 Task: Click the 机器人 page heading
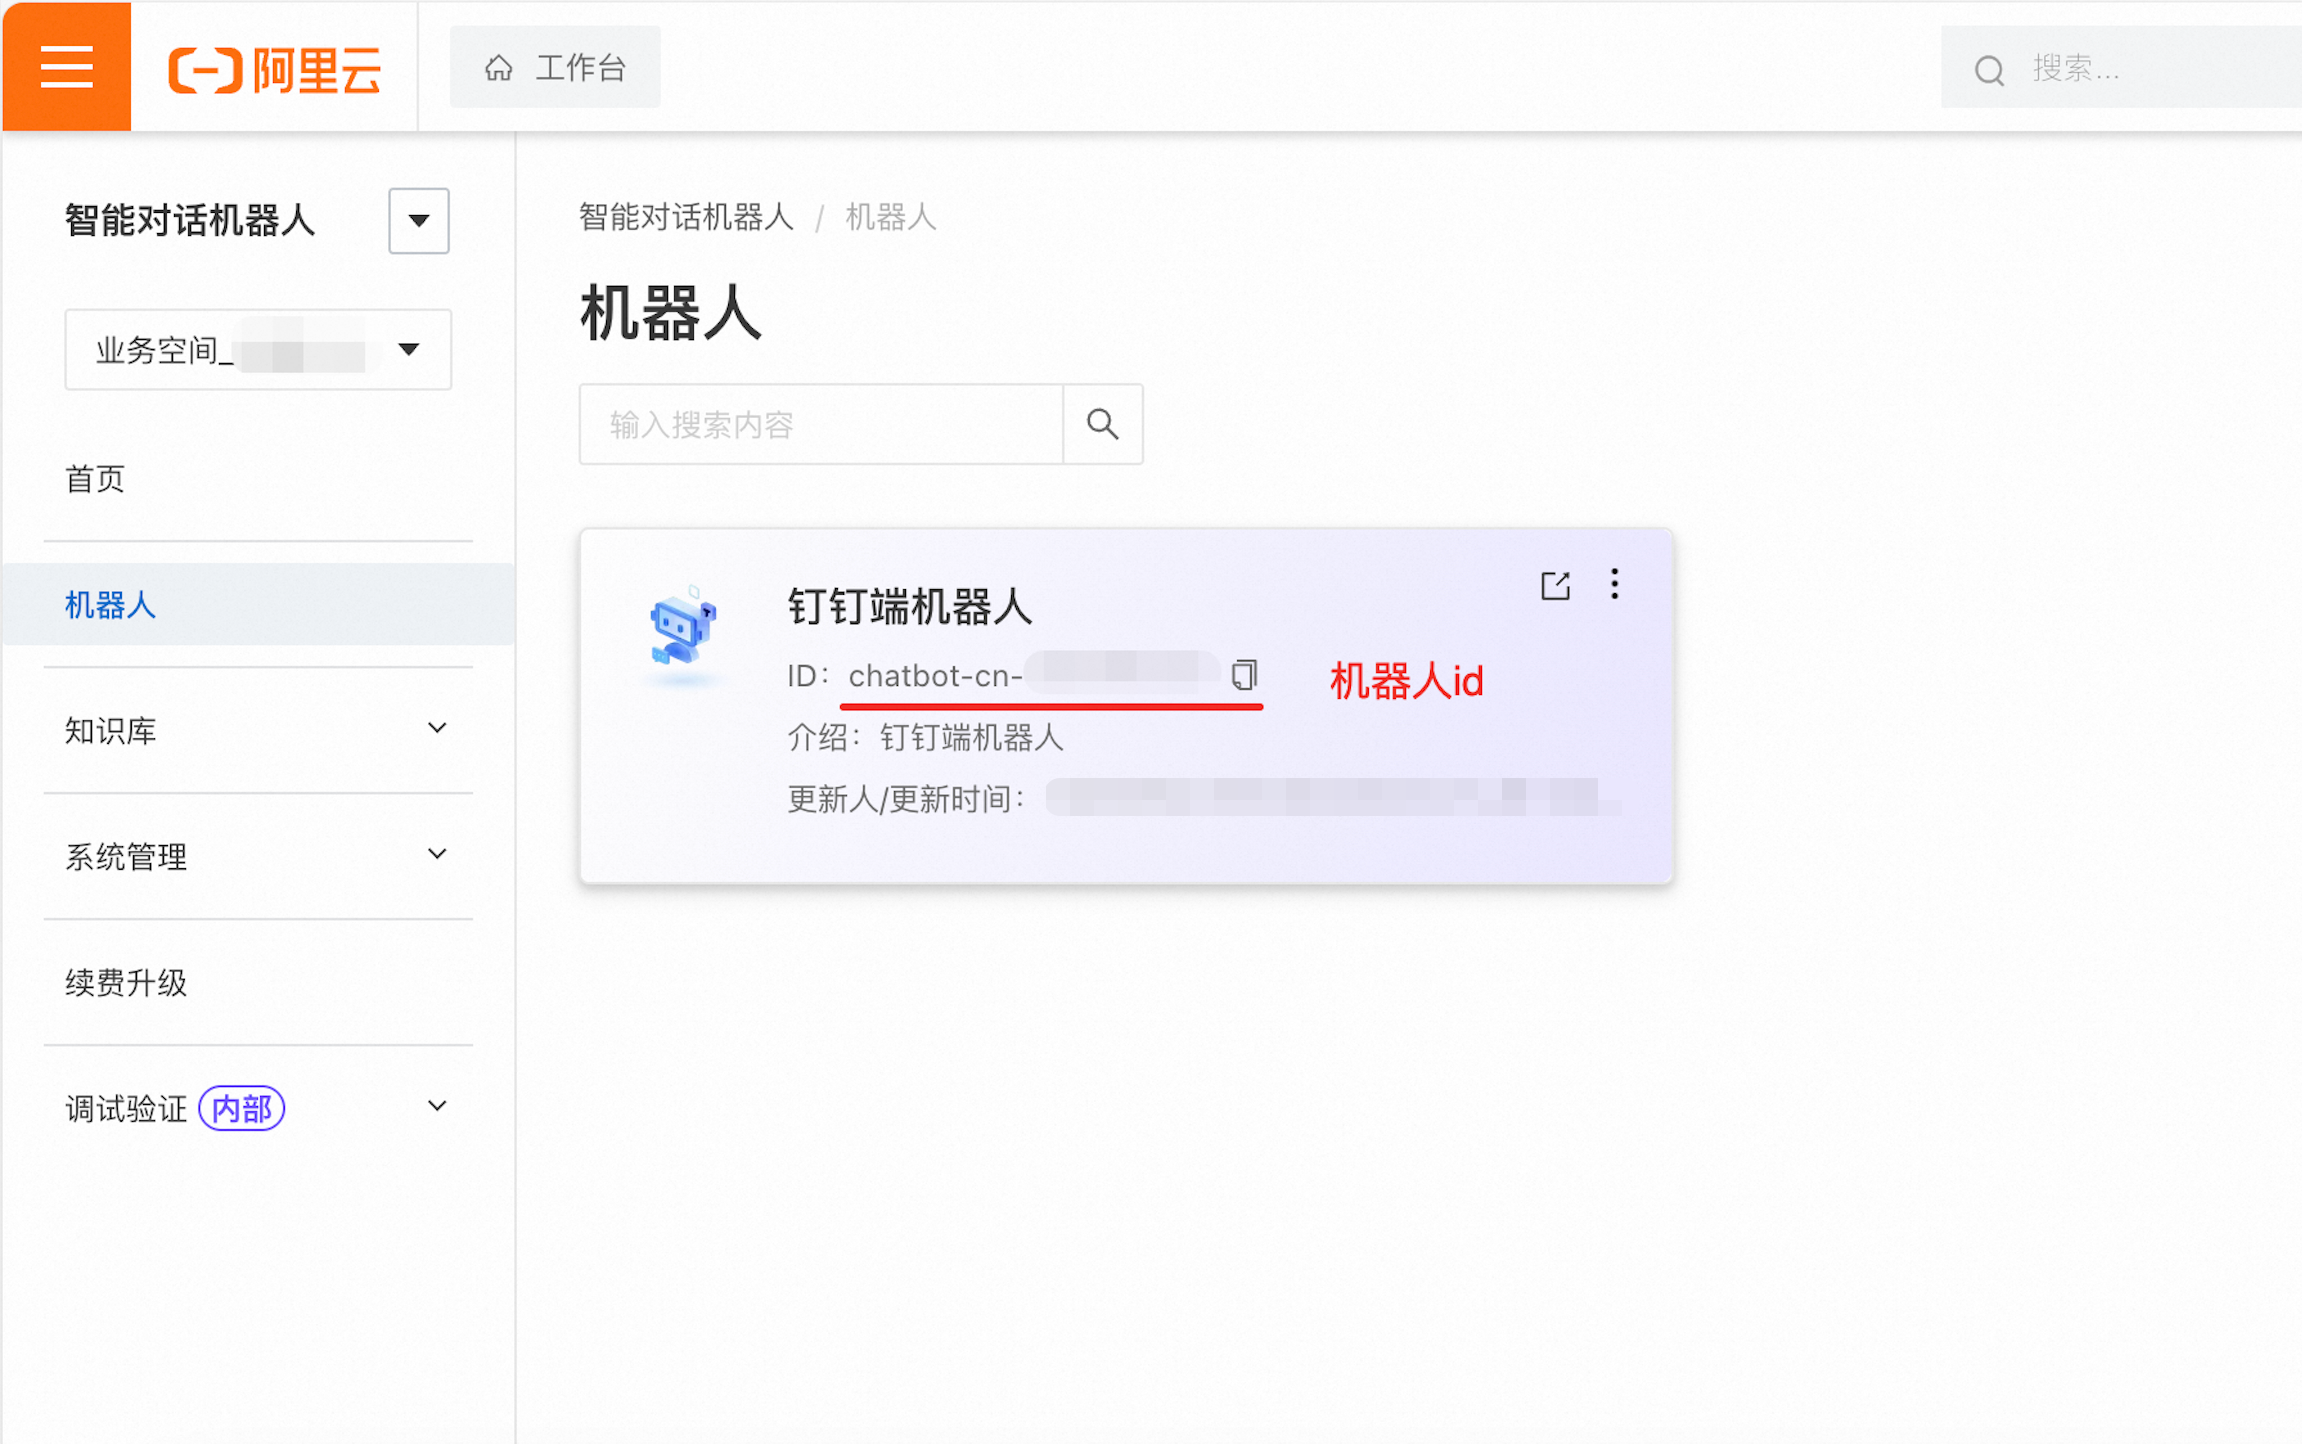click(671, 313)
